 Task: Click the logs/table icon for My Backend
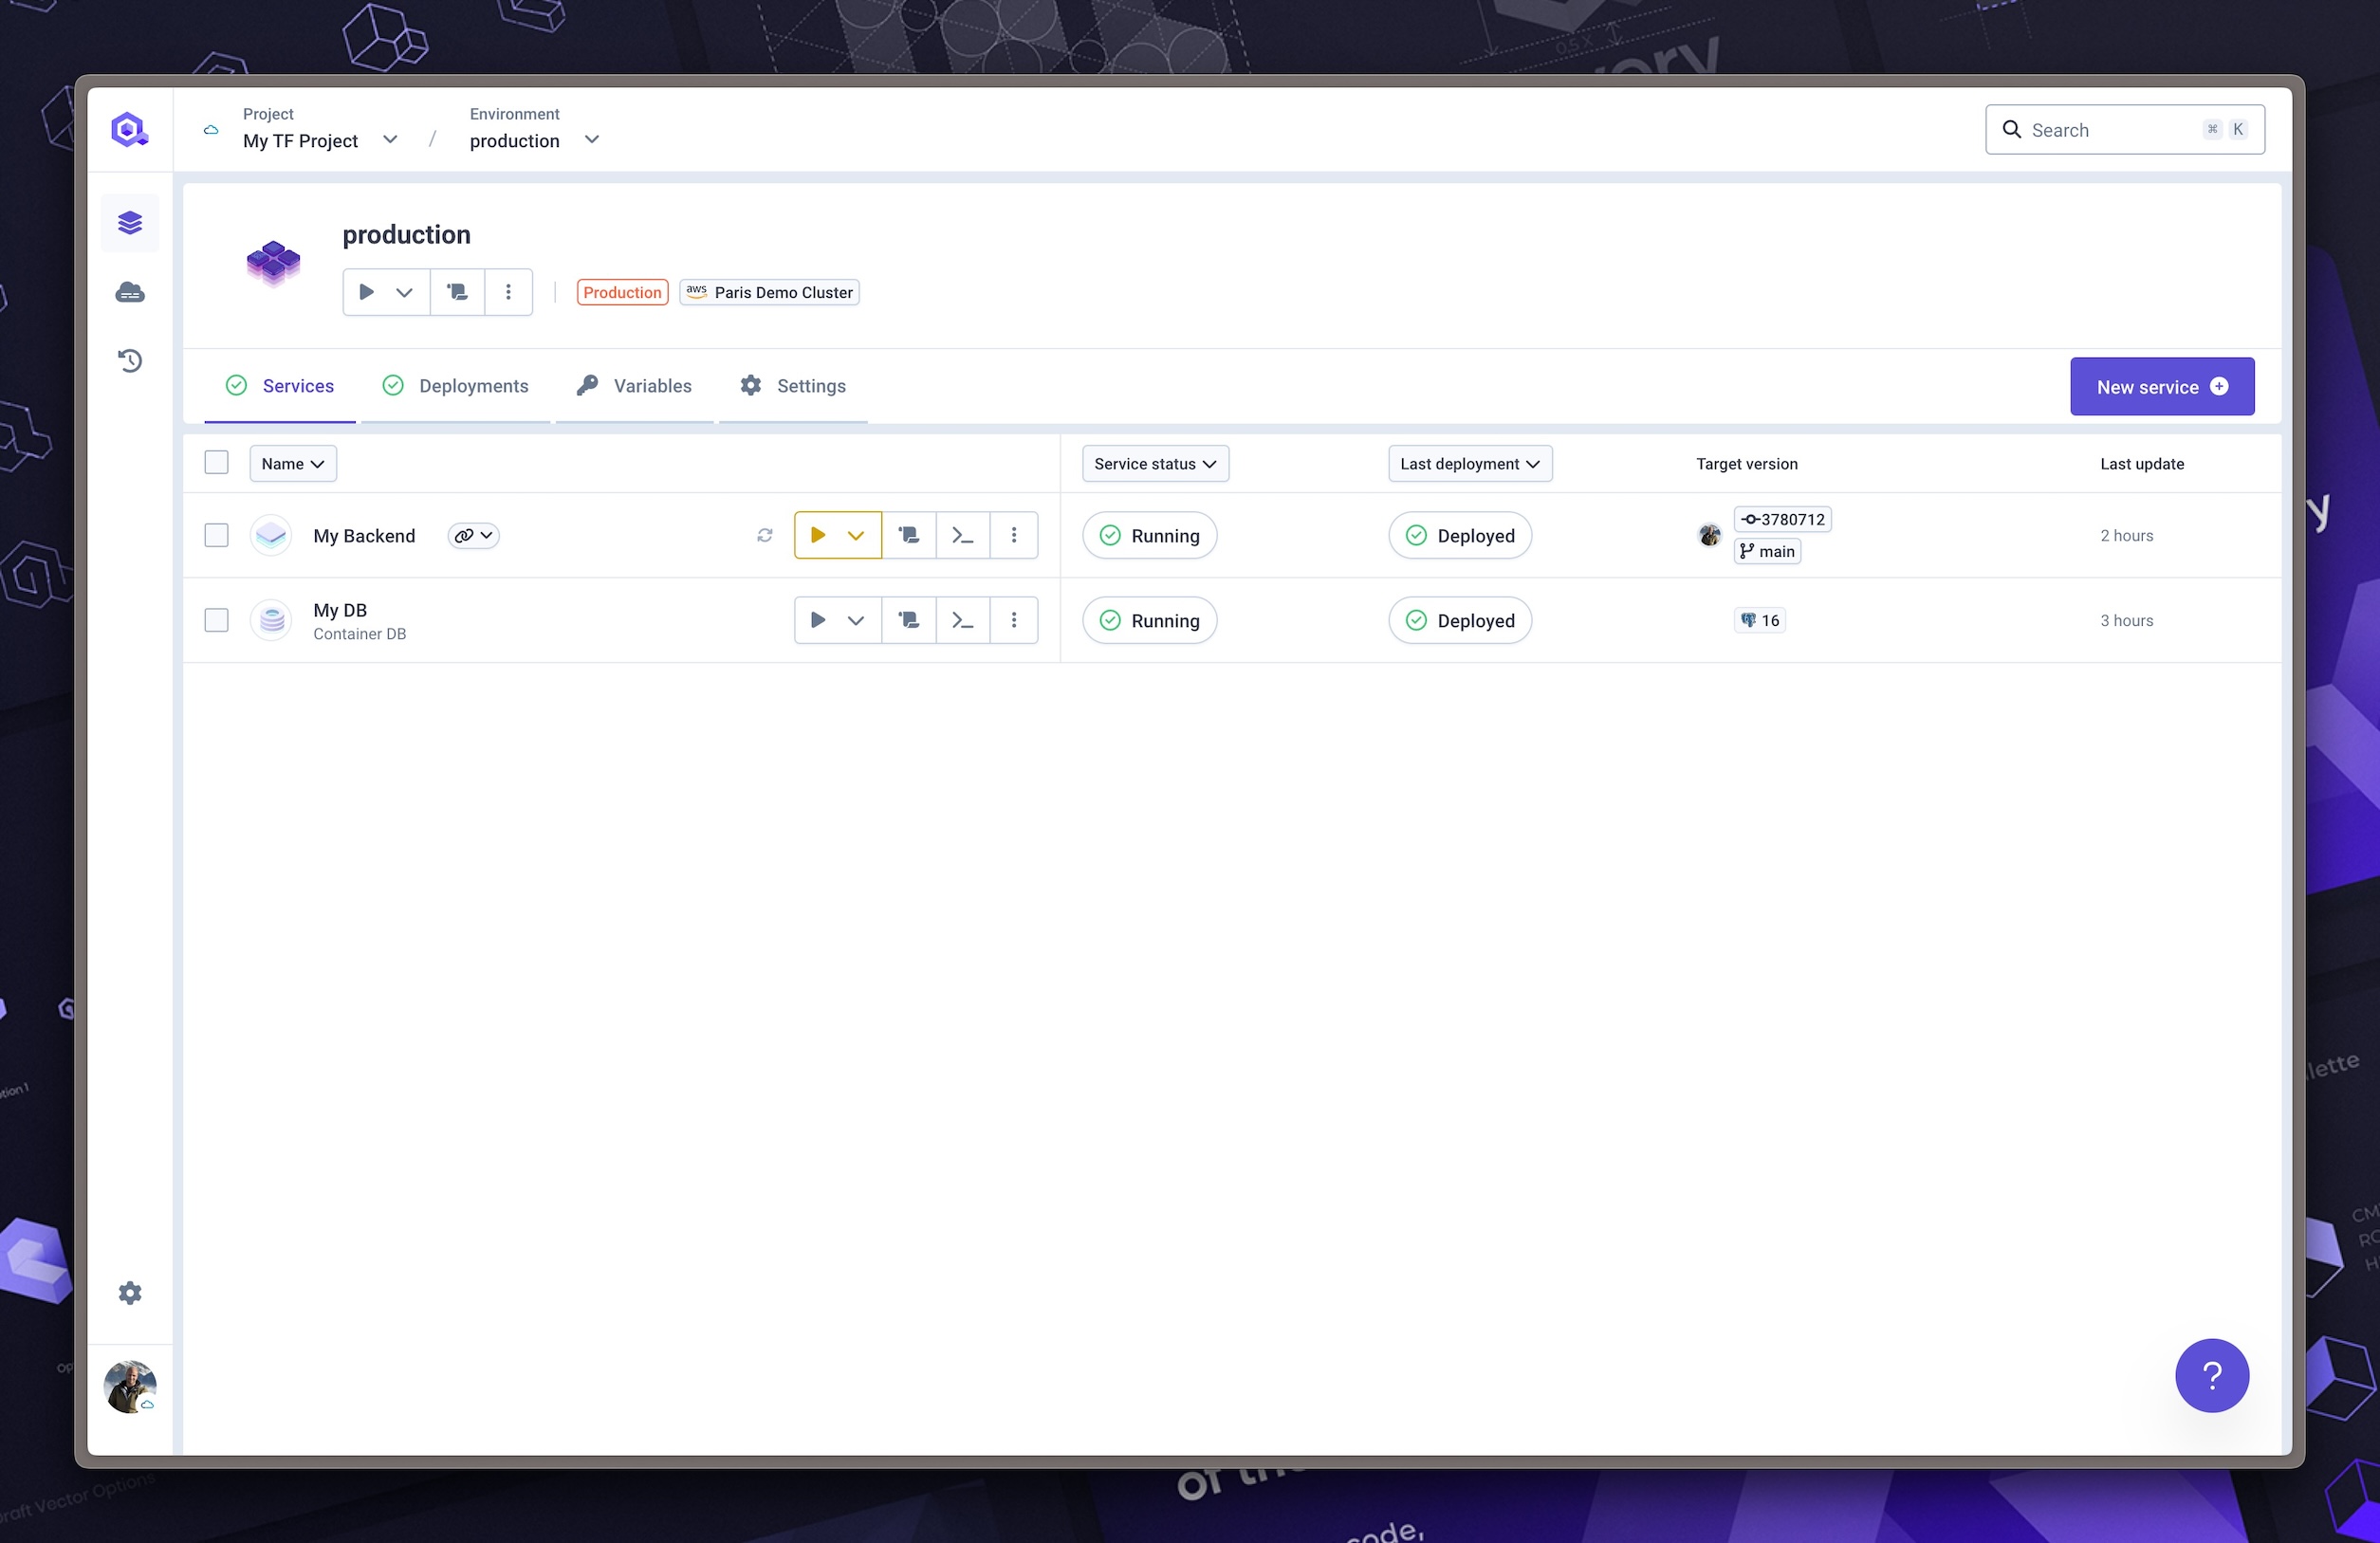click(x=909, y=534)
